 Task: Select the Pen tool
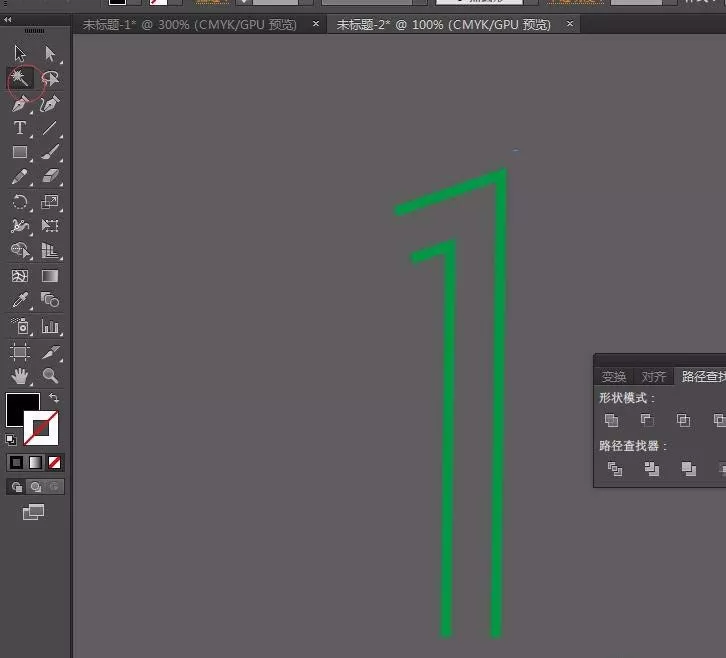coord(20,103)
